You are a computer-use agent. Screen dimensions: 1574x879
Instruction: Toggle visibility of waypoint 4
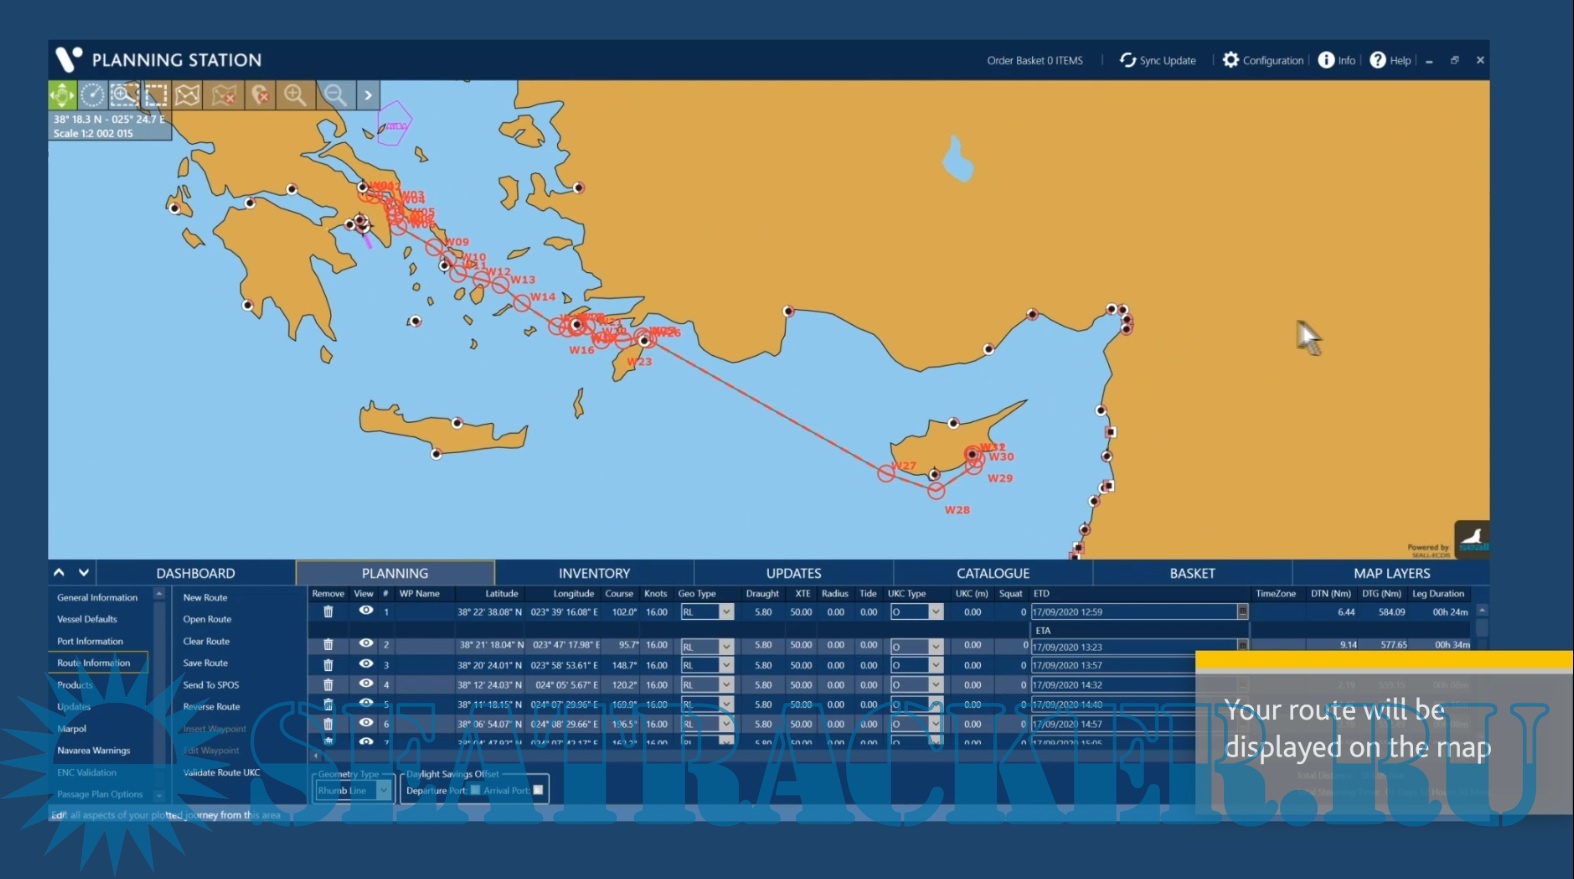[366, 684]
